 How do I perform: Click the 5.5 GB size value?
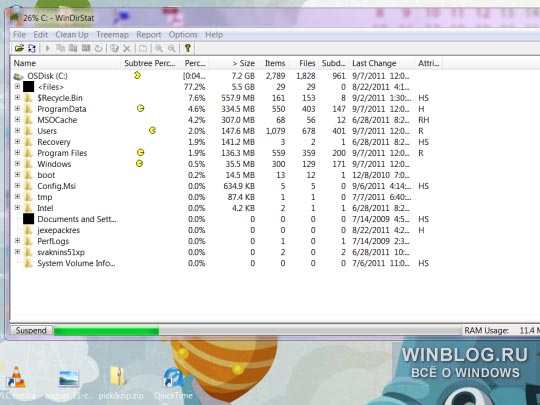tap(243, 87)
